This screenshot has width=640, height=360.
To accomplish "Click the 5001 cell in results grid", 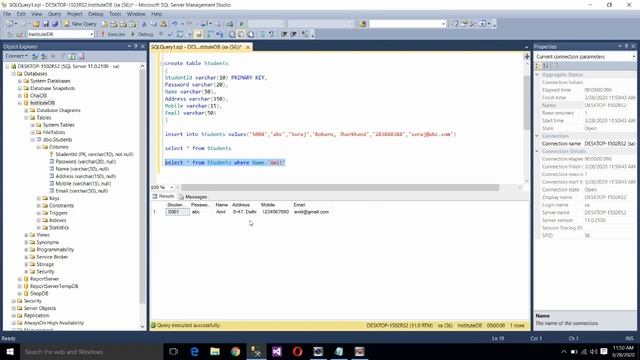I will click(x=177, y=212).
